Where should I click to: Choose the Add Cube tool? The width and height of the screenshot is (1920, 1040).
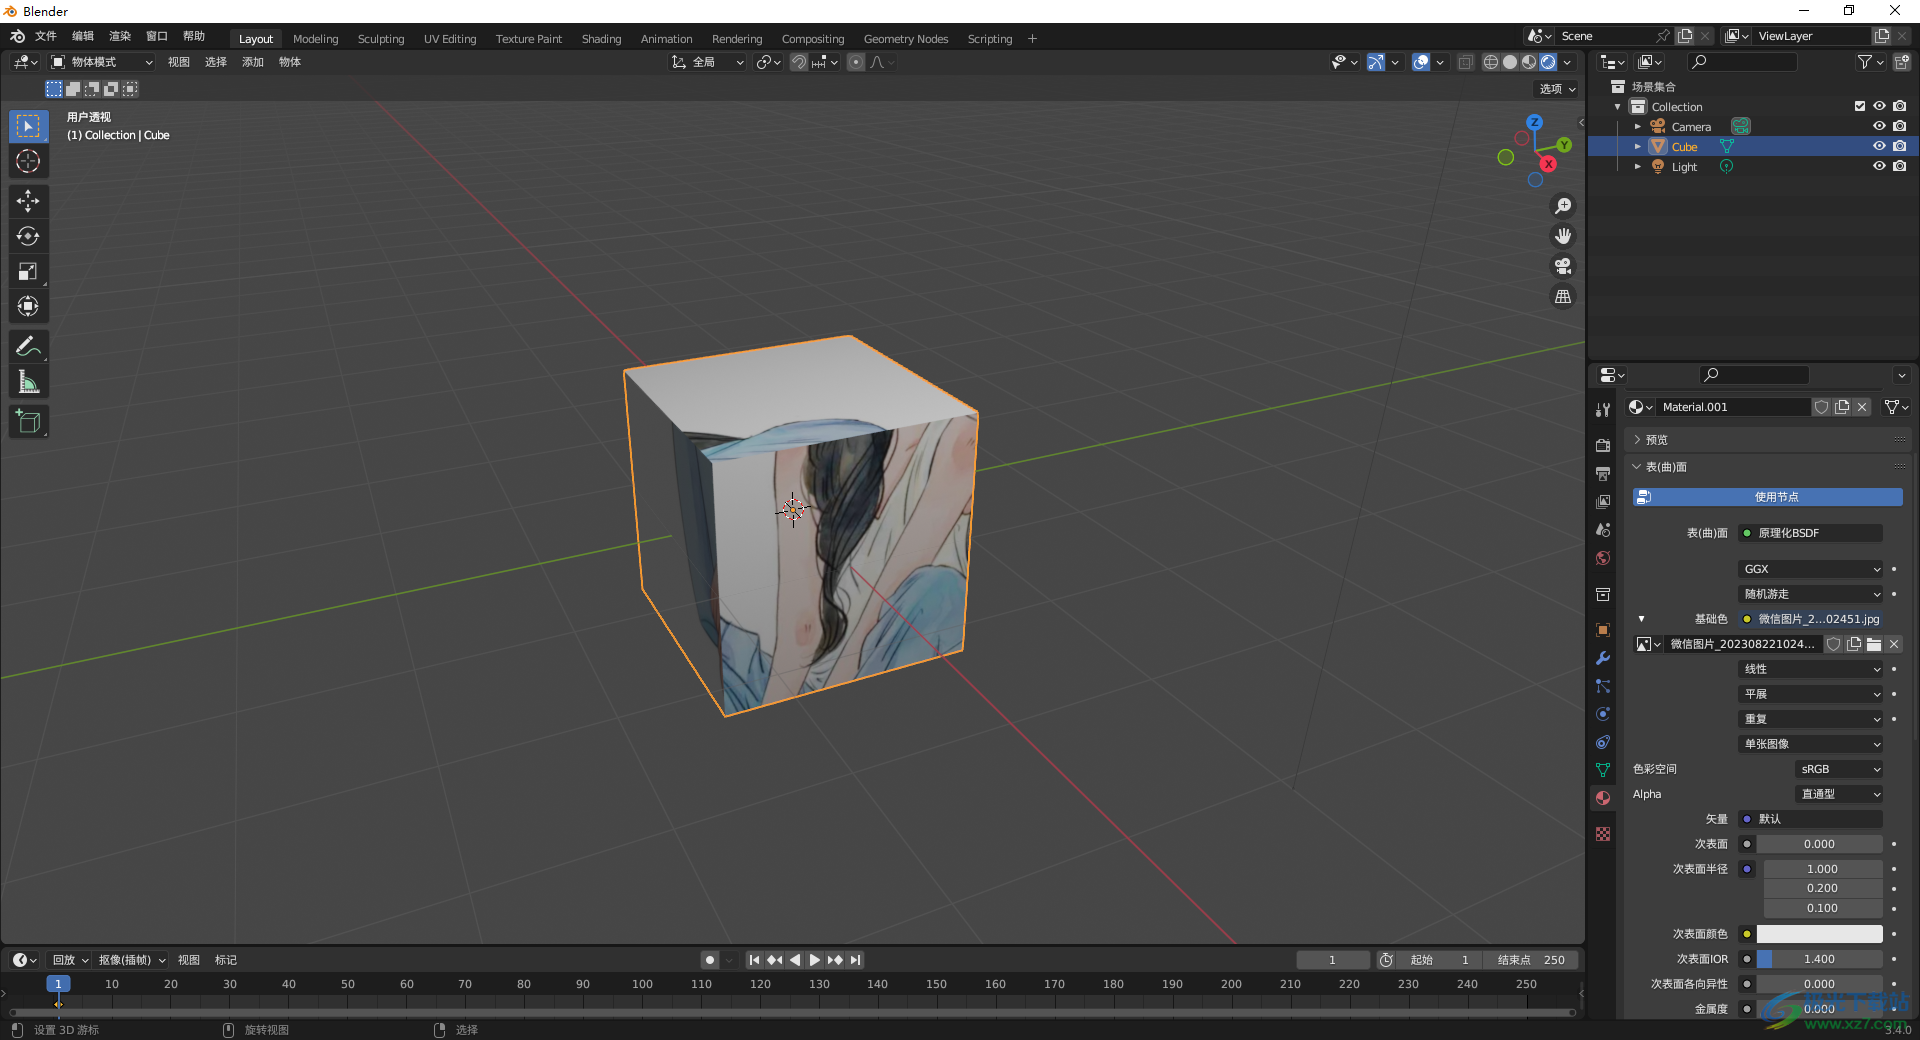click(28, 422)
